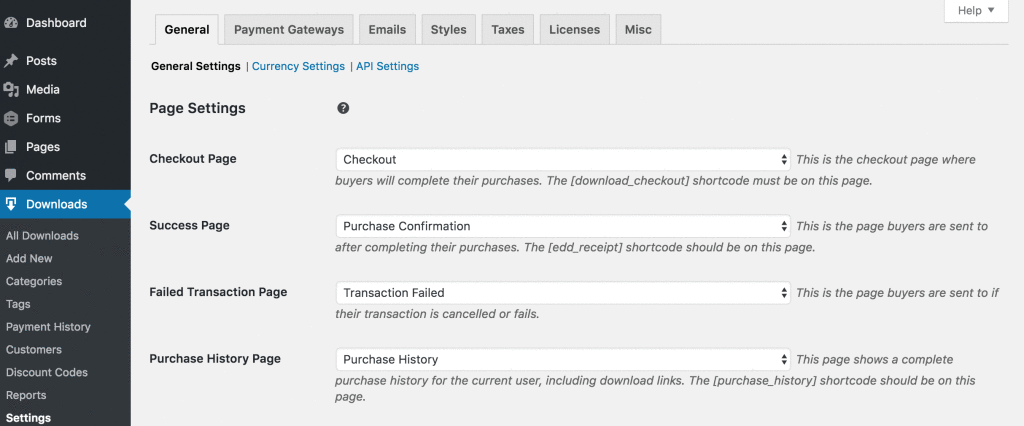This screenshot has width=1024, height=426.
Task: Open the Failed Transaction Page dropdown
Action: (x=563, y=293)
